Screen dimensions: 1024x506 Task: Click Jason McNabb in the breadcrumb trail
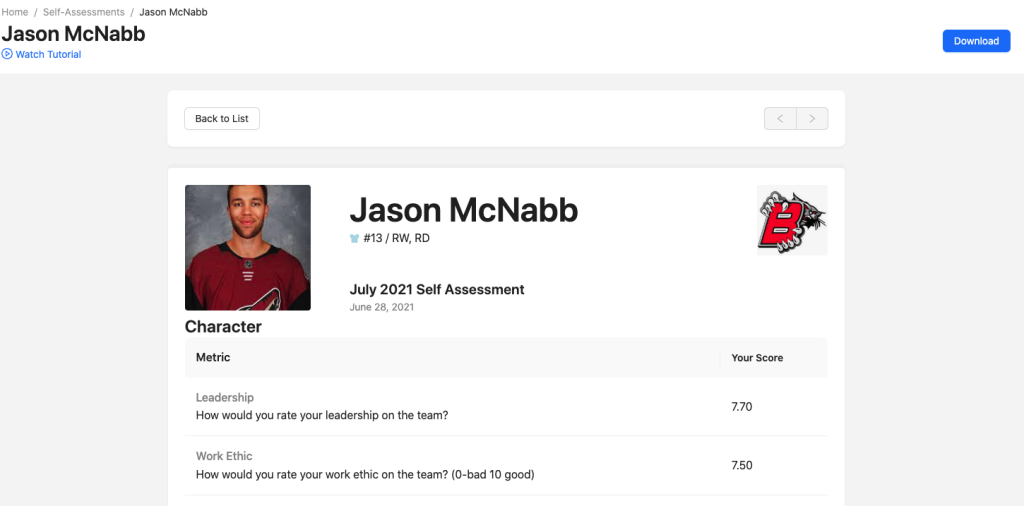pyautogui.click(x=174, y=12)
